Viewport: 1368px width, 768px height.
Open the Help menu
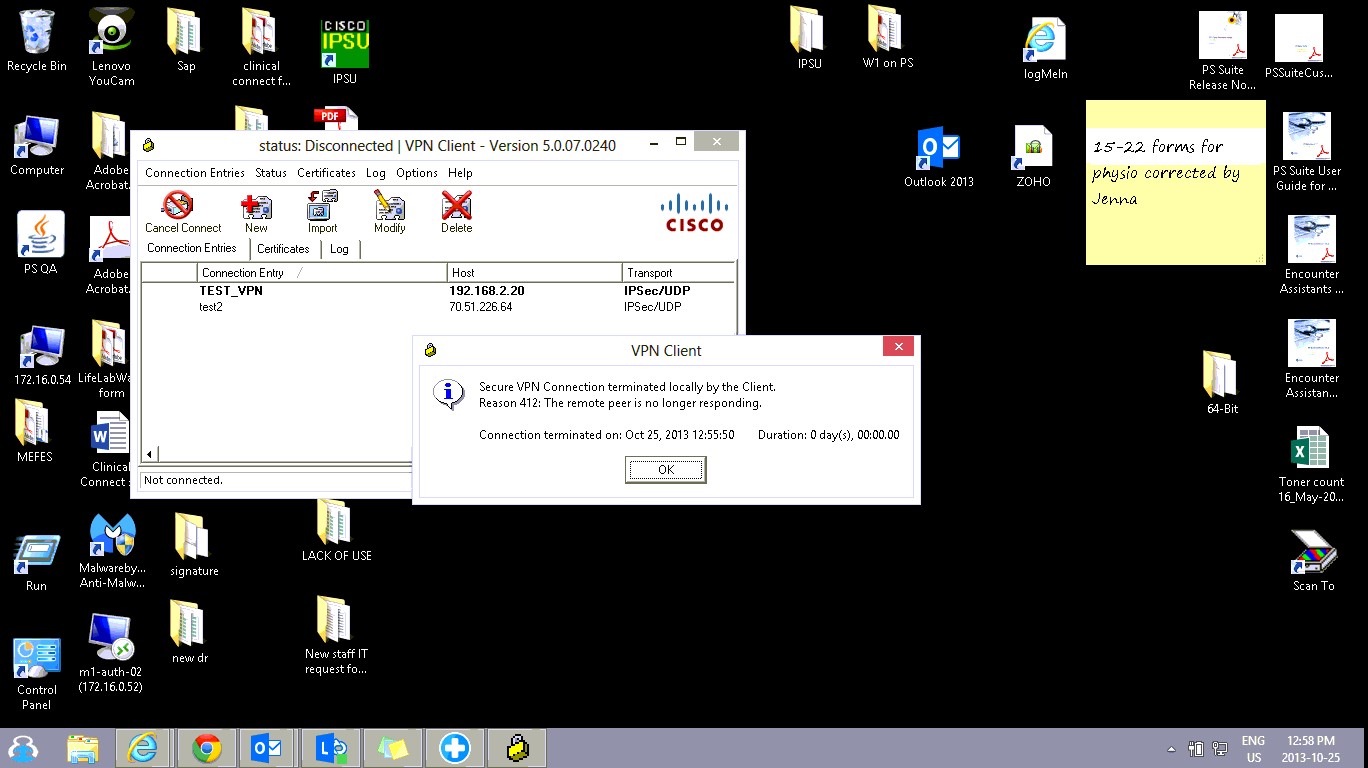point(460,173)
